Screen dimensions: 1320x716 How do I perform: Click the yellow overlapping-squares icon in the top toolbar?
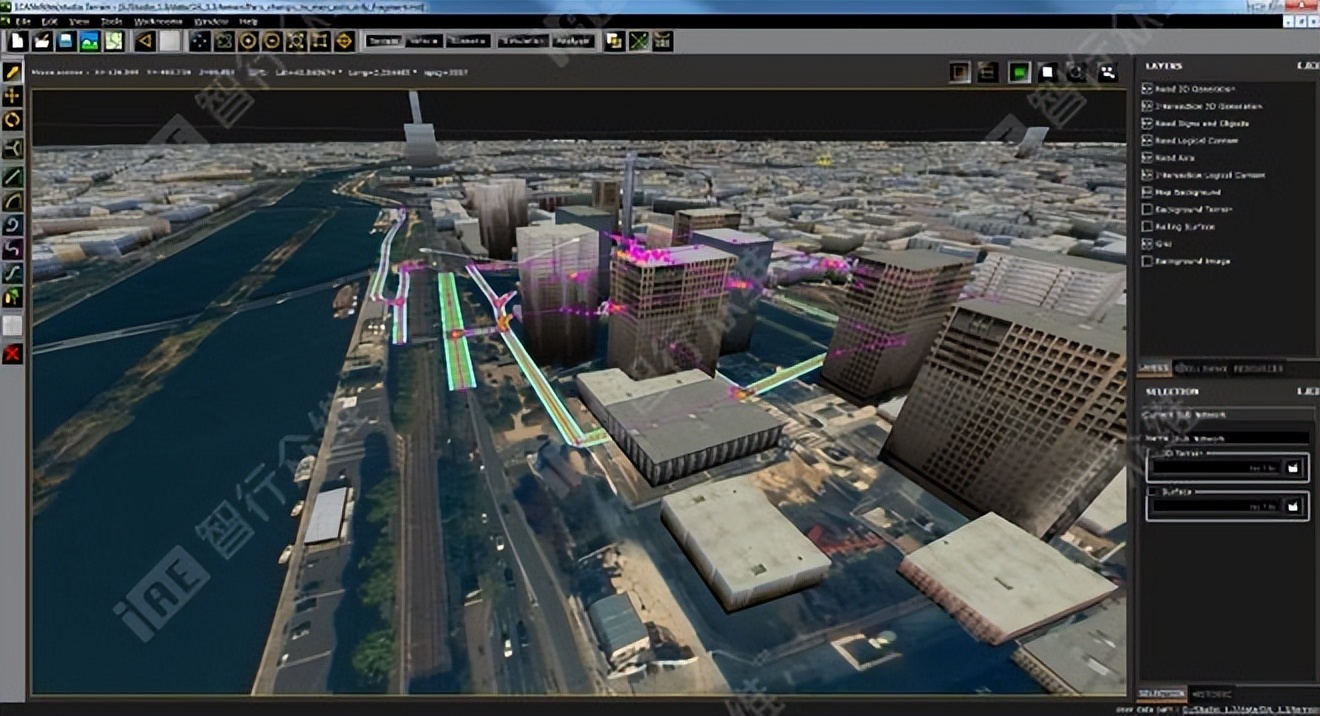[614, 41]
